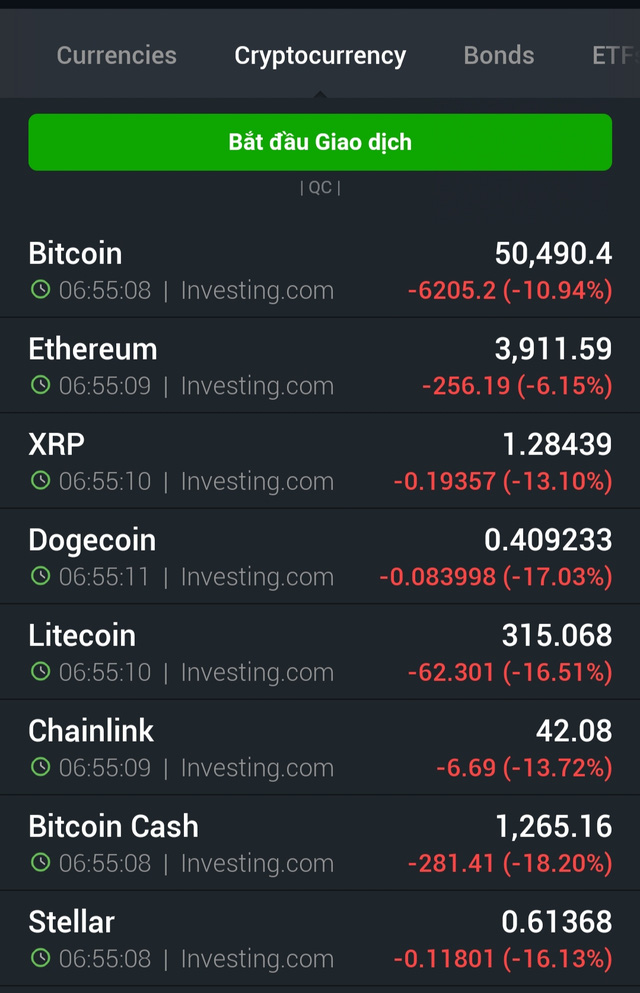This screenshot has height=993, width=640.
Task: Click the clock icon under XRP
Action: (40, 481)
